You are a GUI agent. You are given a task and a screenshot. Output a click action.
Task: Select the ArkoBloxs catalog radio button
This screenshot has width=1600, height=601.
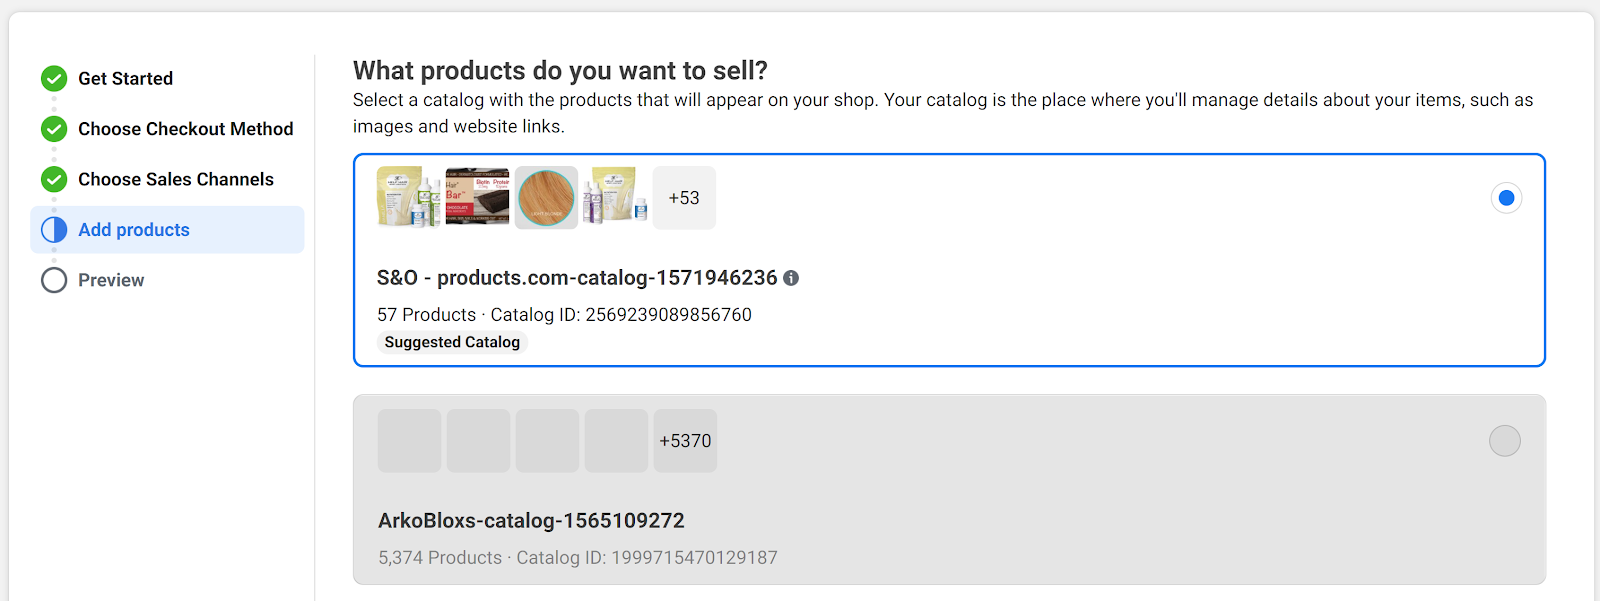tap(1504, 441)
